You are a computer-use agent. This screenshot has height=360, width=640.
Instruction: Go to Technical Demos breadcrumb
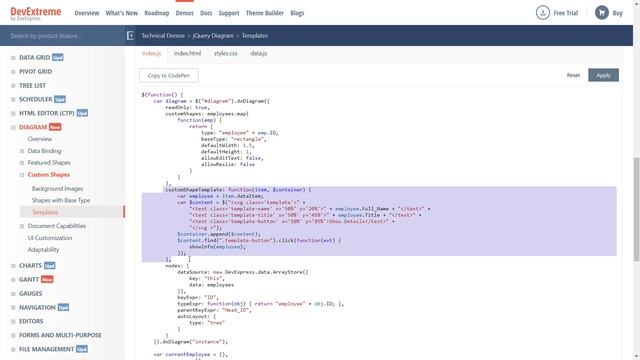[x=163, y=36]
